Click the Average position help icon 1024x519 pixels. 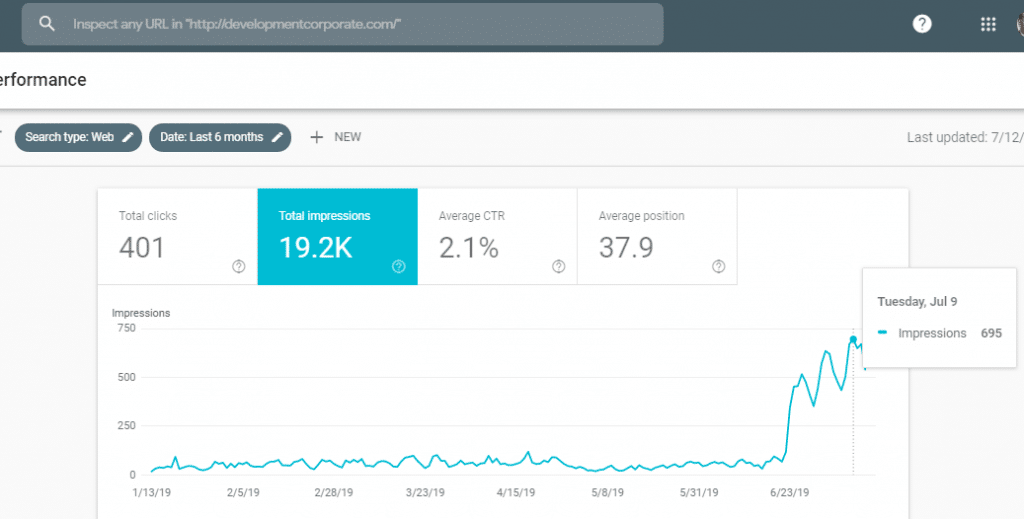pos(718,266)
